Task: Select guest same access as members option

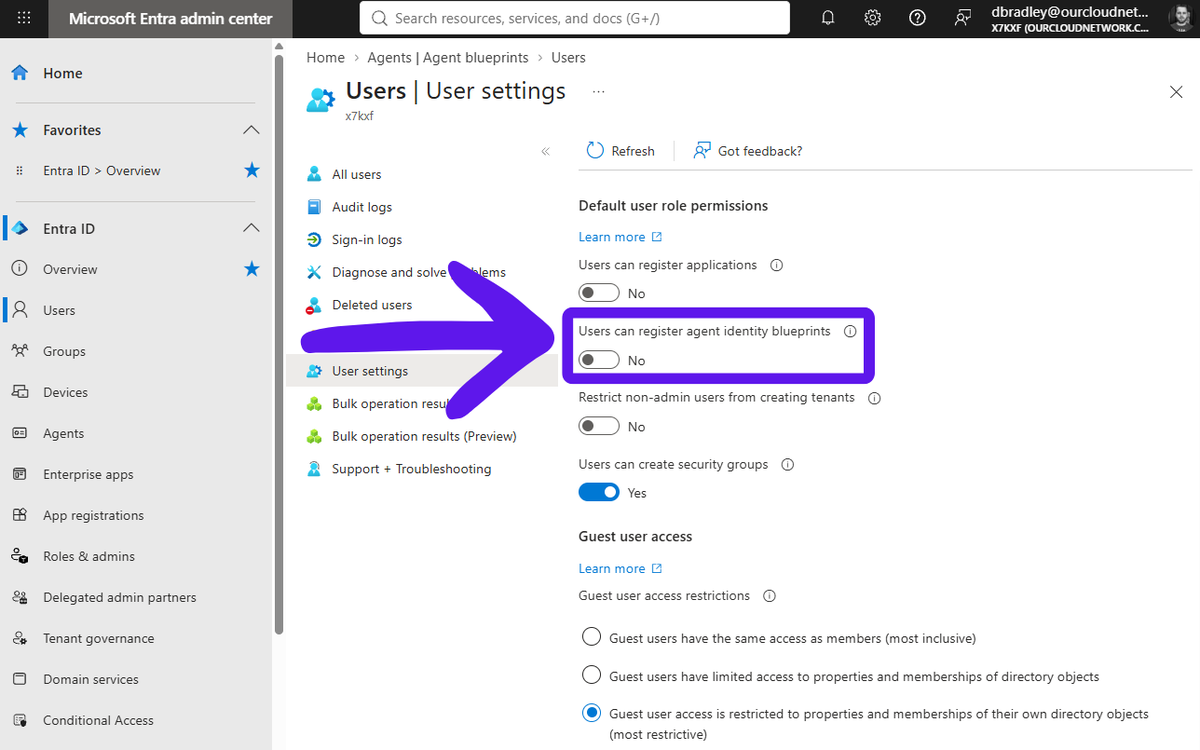Action: point(592,638)
